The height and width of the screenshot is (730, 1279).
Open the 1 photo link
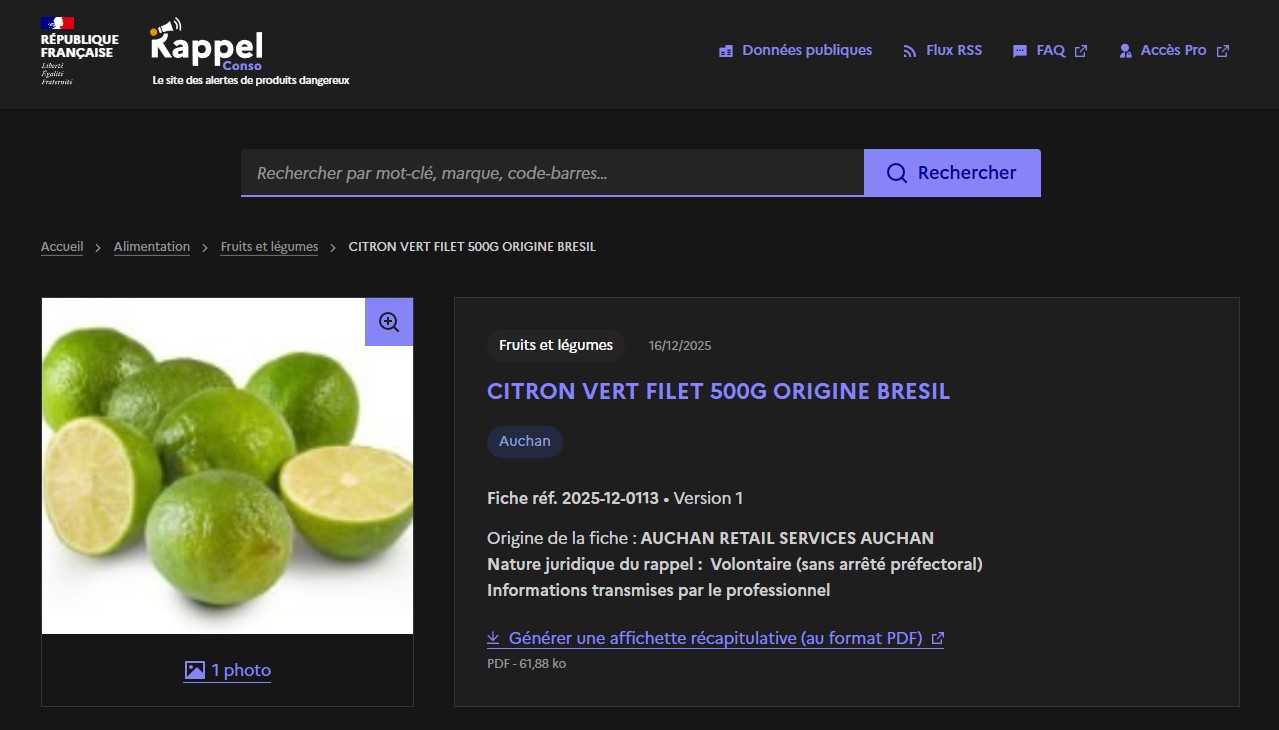[x=241, y=670]
